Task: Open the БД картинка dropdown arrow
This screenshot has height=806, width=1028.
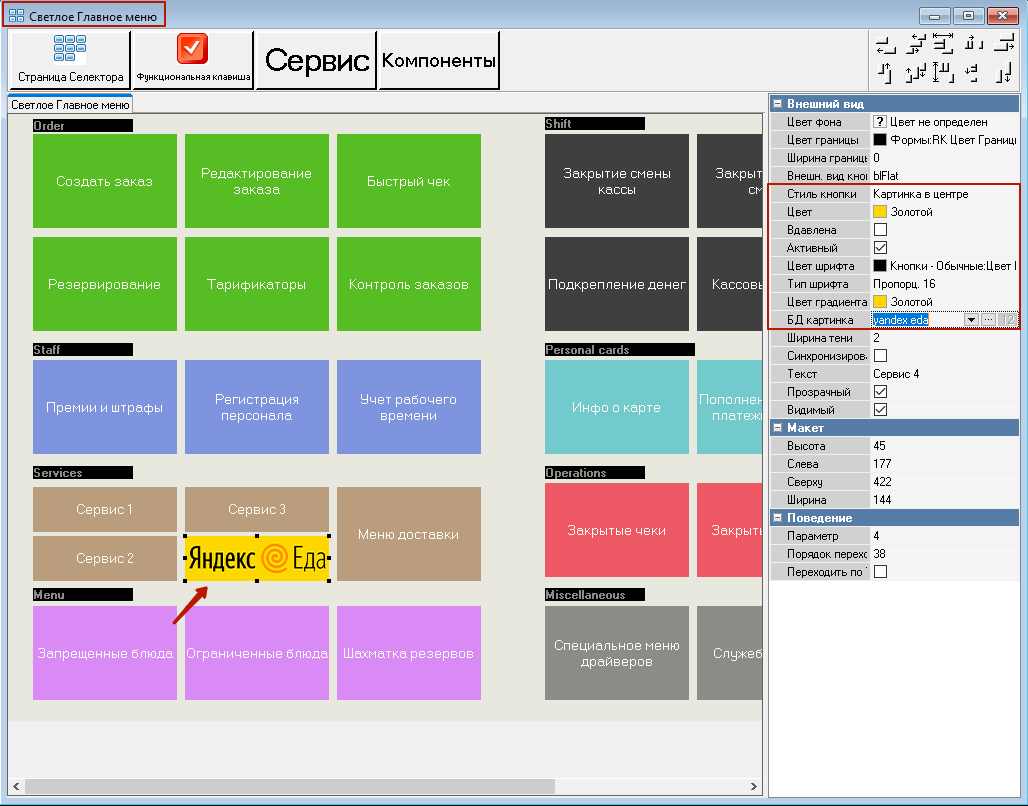Action: (x=971, y=320)
